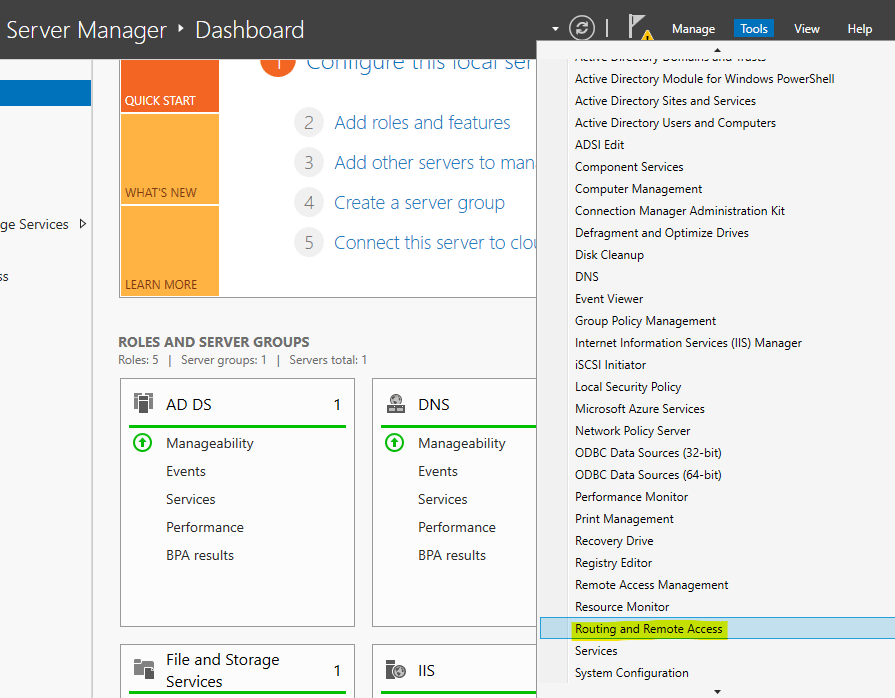The height and width of the screenshot is (698, 895).
Task: Choose Event Viewer in the Tools menu
Action: tap(609, 299)
